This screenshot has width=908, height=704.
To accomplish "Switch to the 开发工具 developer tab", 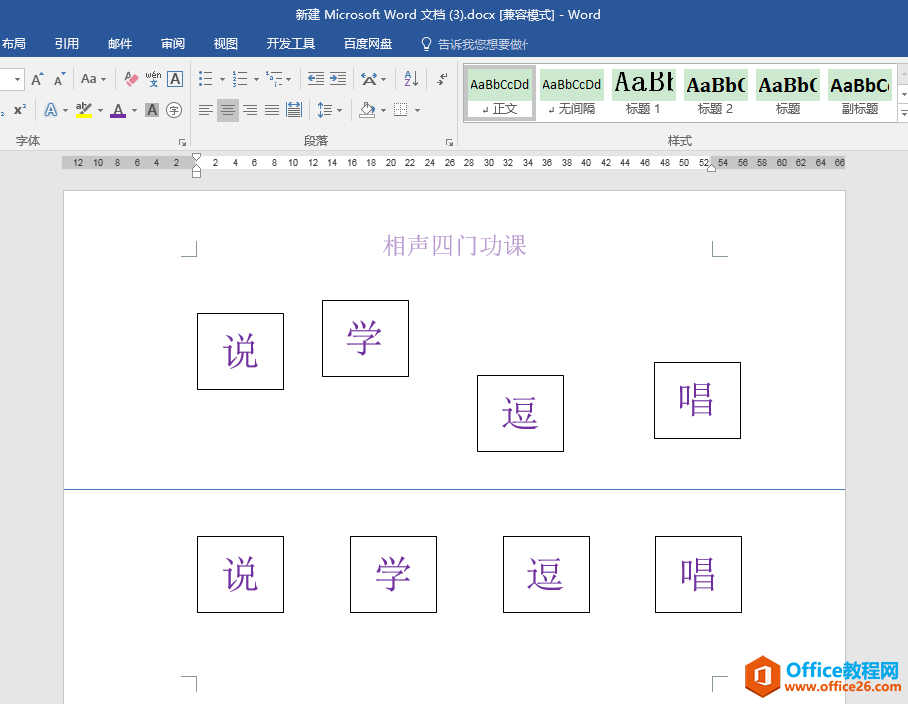I will click(x=291, y=44).
